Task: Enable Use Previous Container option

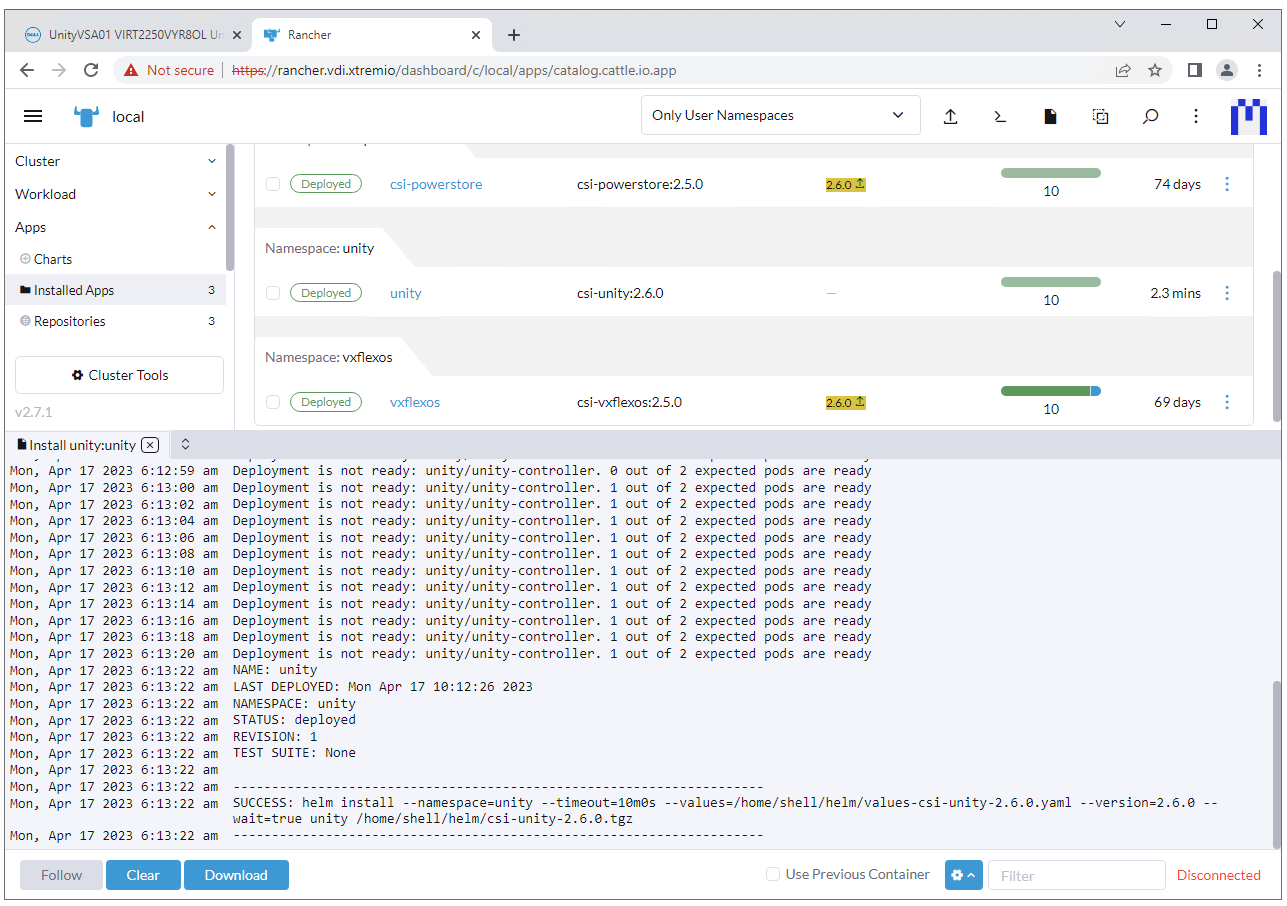Action: [772, 874]
